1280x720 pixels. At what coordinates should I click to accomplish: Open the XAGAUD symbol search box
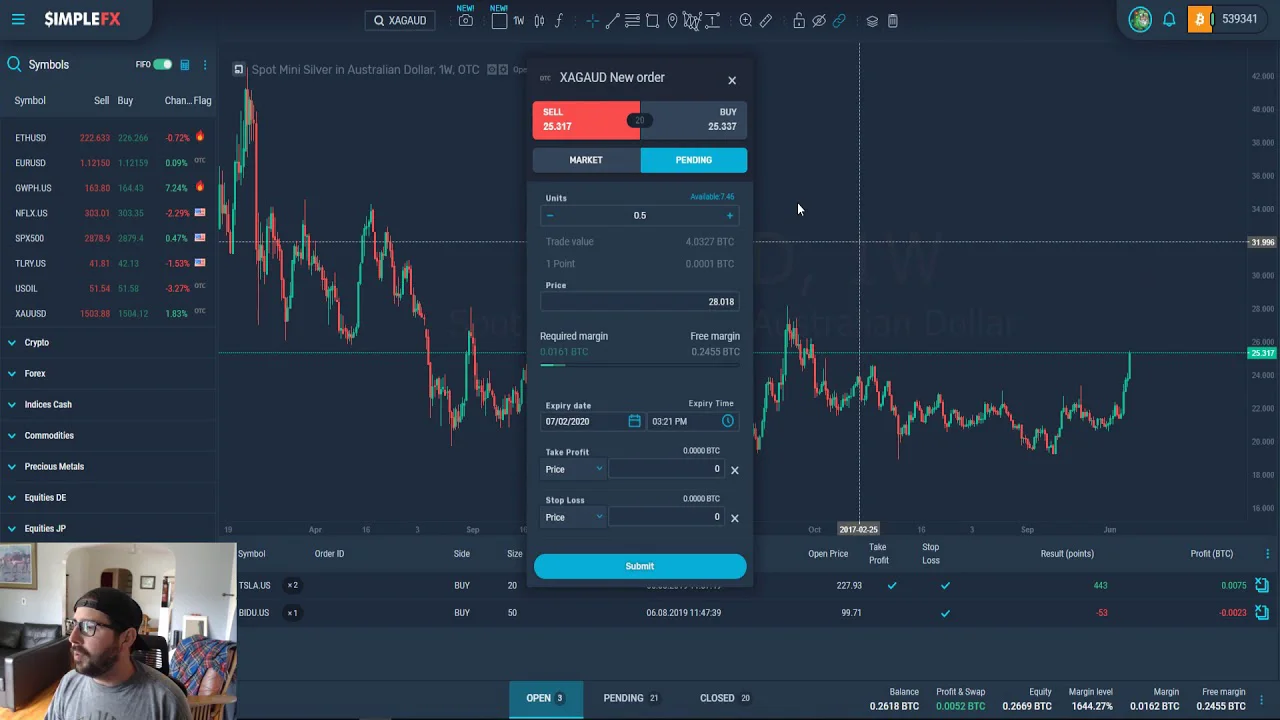(400, 20)
